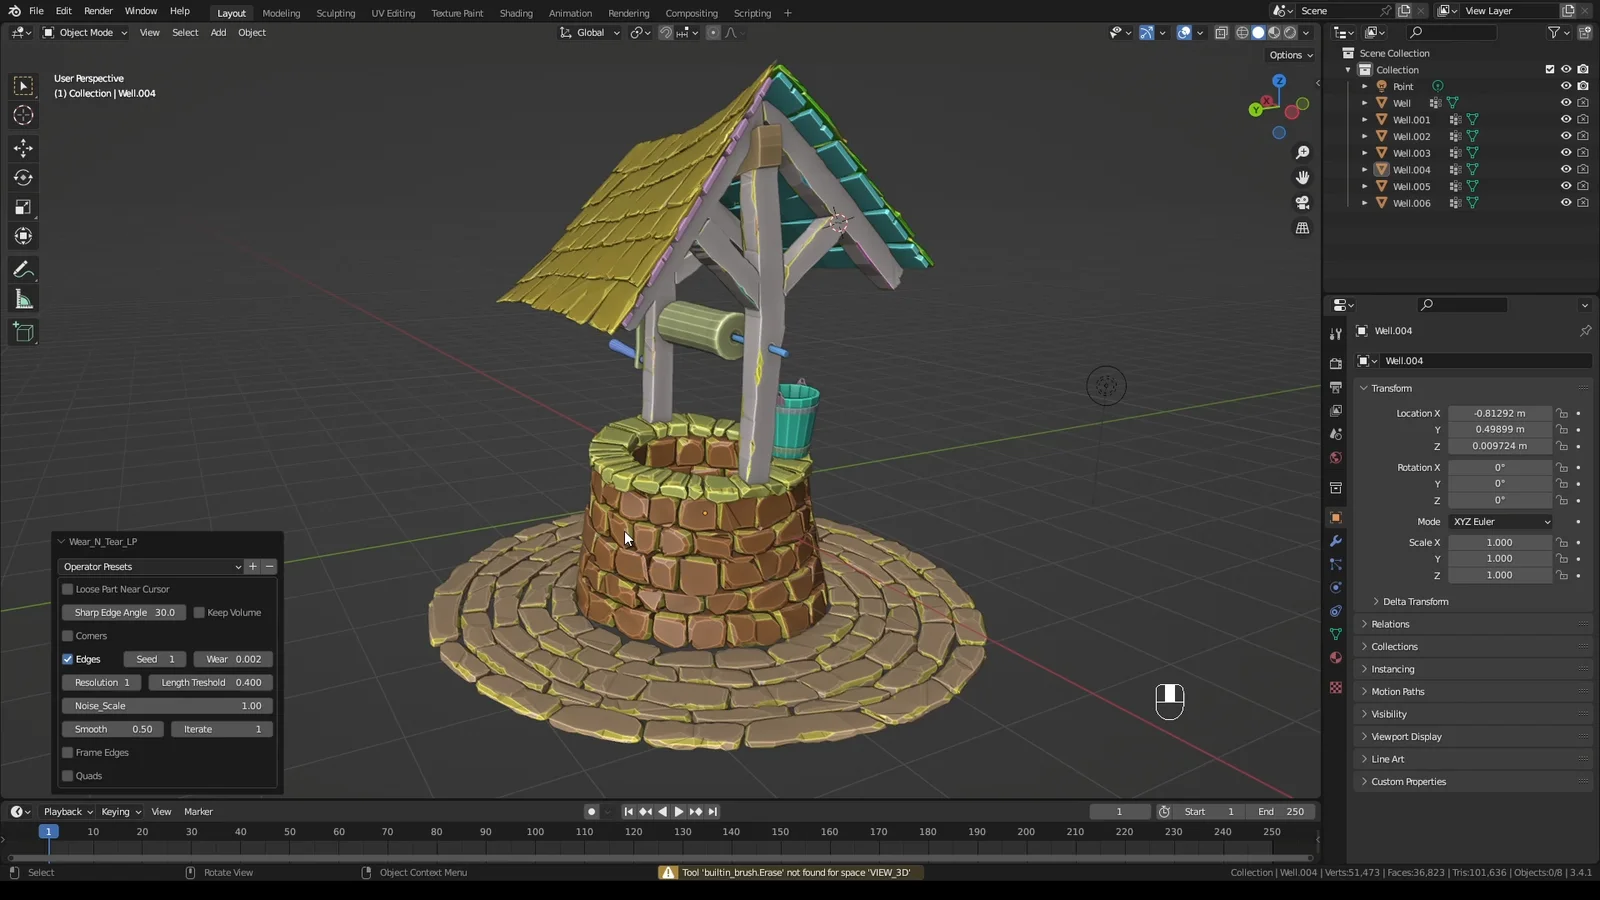Open the XYZ Euler rotation mode dropdown

point(1501,522)
